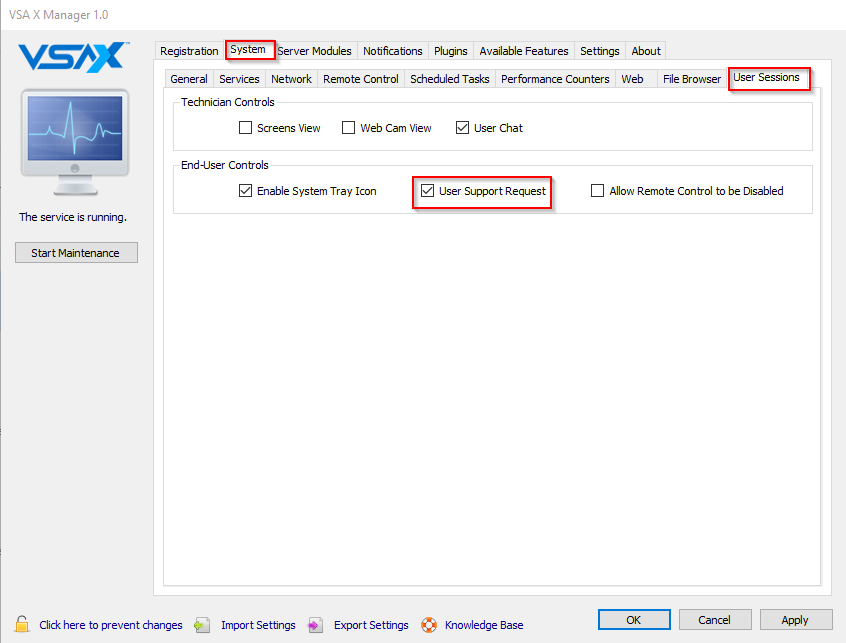The height and width of the screenshot is (643, 846).
Task: Open the Available Features tab
Action: pos(524,51)
